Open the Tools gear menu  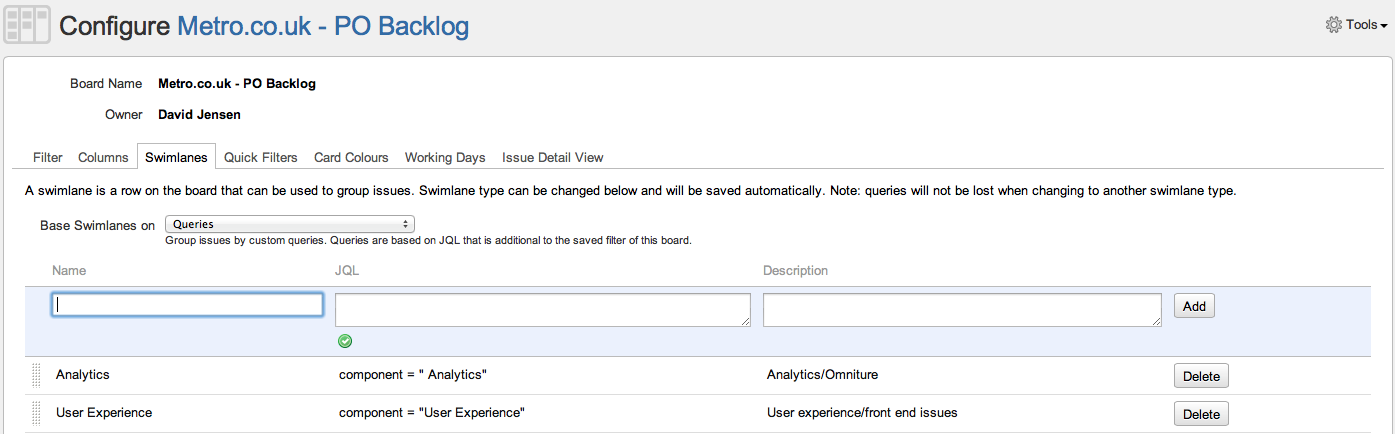click(1354, 25)
